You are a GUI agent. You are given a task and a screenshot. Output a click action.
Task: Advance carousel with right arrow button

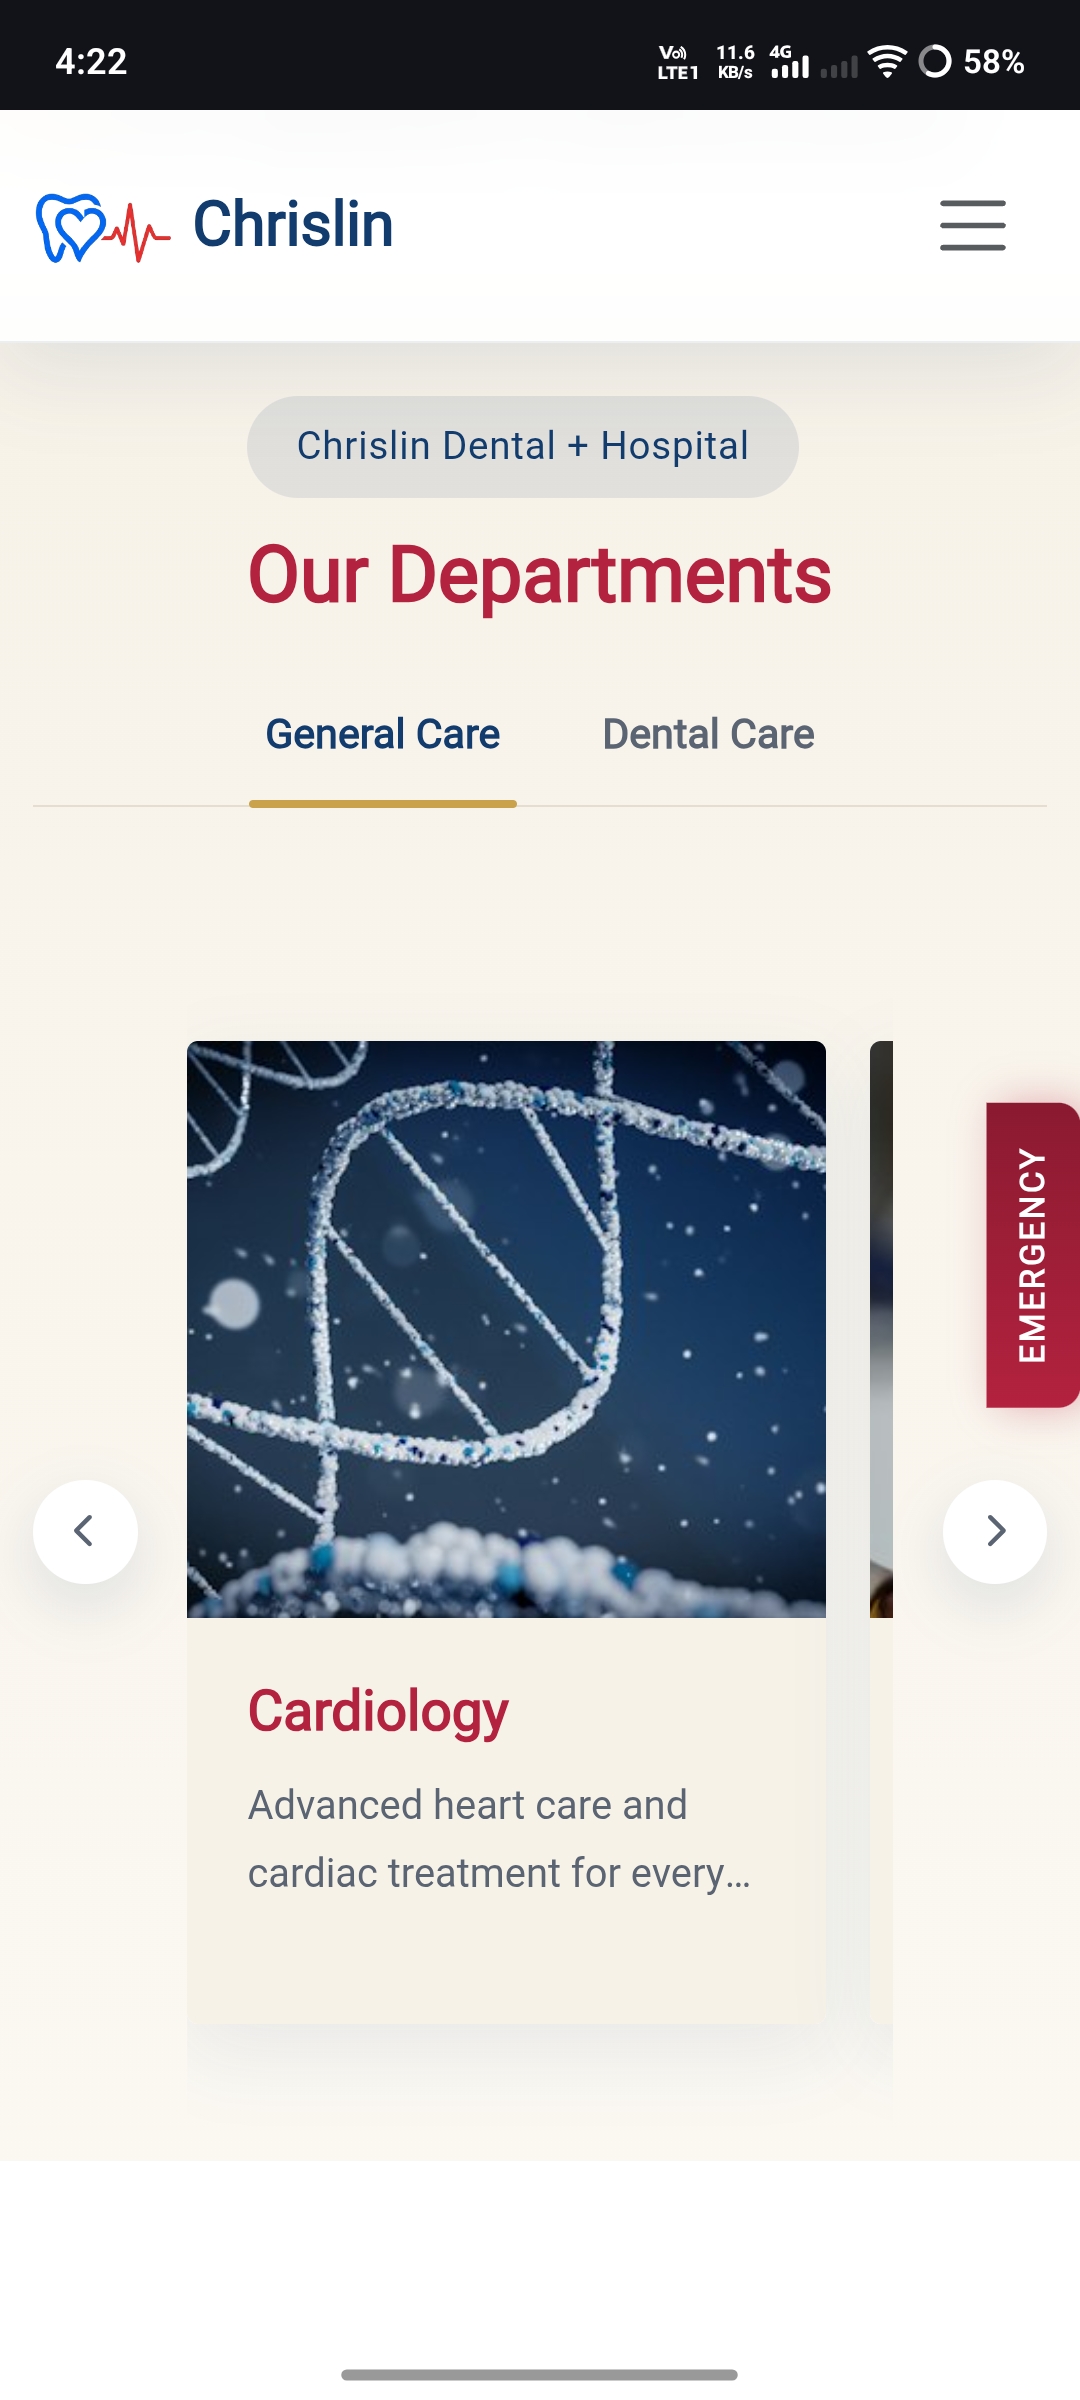pos(995,1531)
